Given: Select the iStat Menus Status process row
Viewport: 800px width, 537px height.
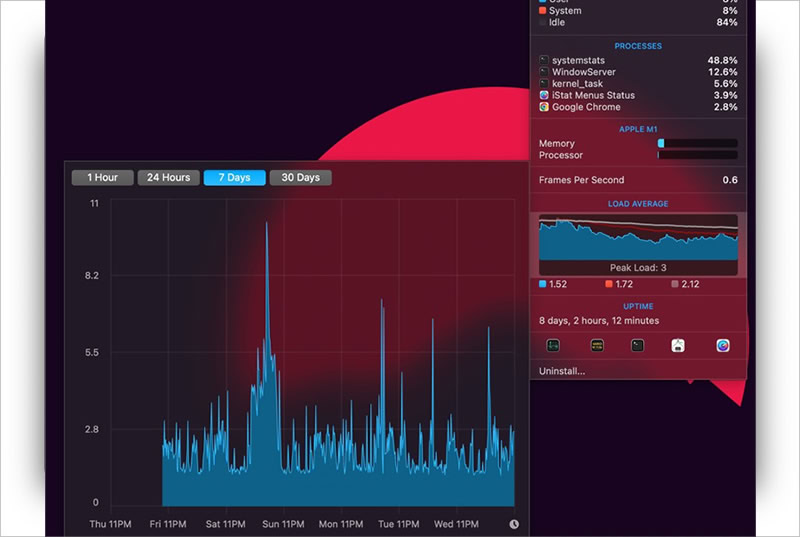Looking at the screenshot, I should tap(638, 95).
